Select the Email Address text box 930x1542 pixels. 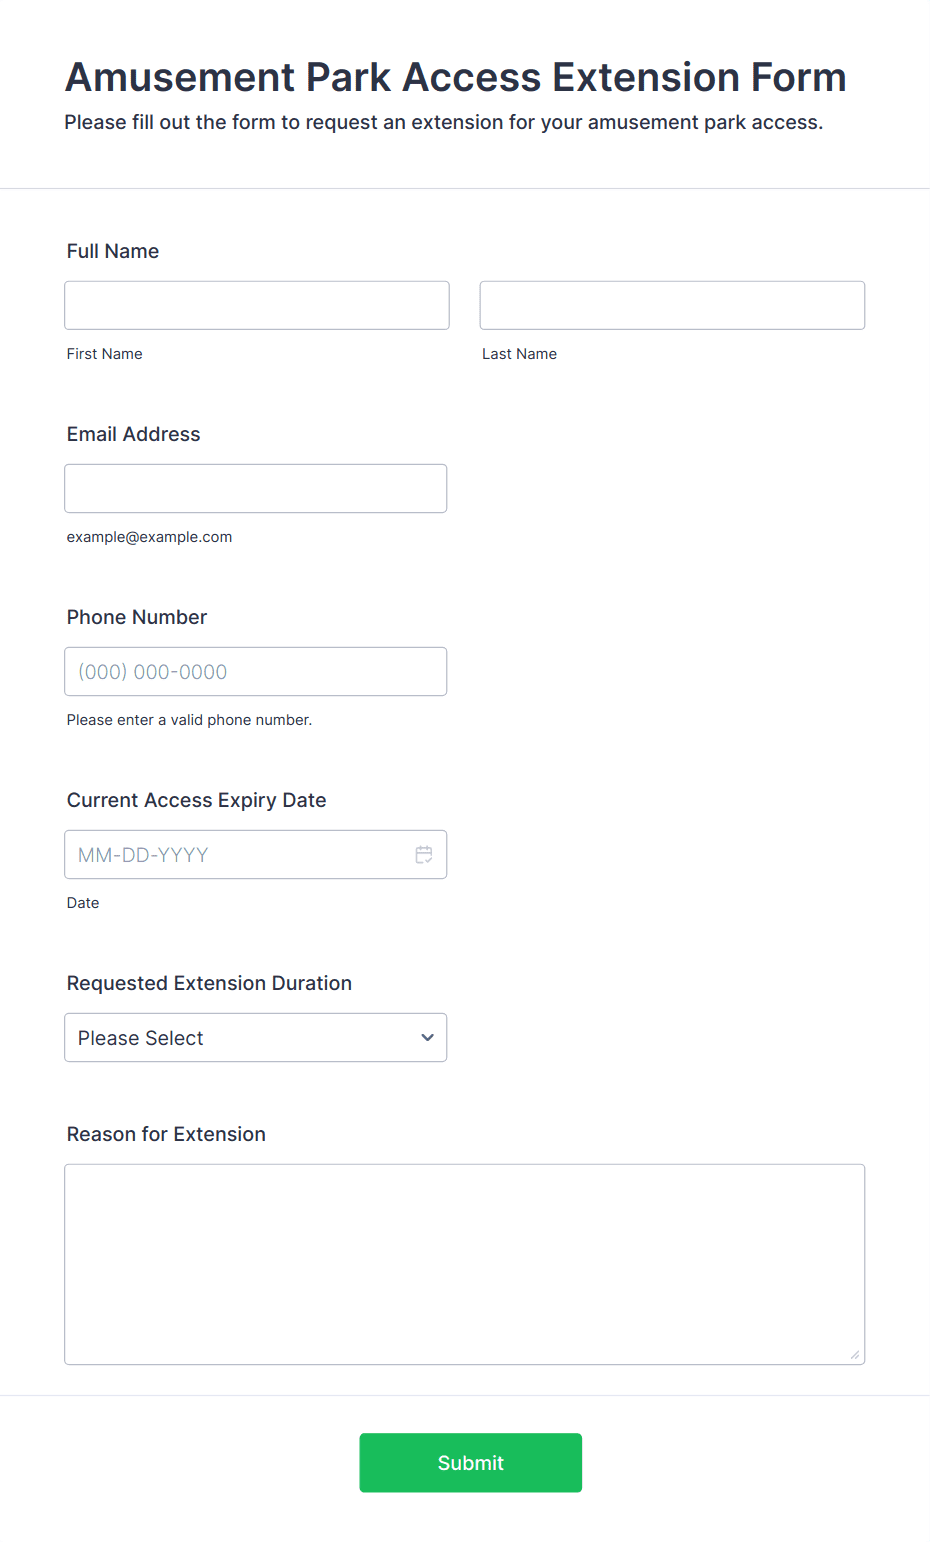click(256, 489)
